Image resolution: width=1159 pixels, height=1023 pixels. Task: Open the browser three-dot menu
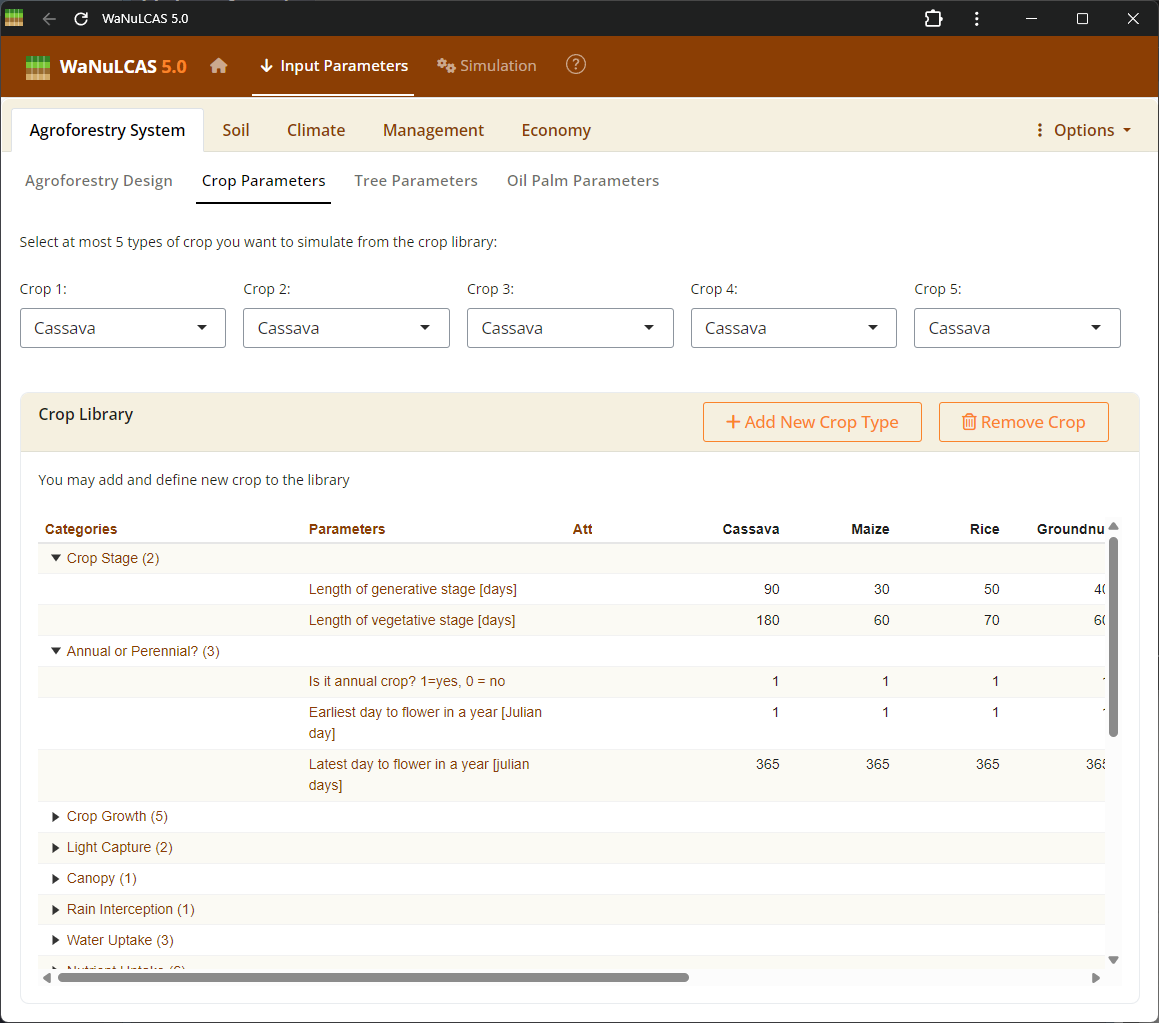pyautogui.click(x=976, y=18)
